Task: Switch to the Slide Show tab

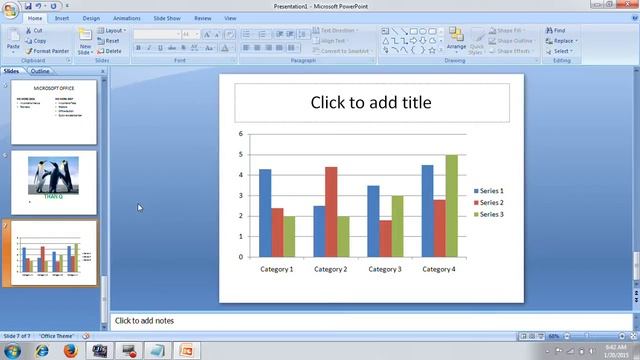Action: tap(167, 18)
